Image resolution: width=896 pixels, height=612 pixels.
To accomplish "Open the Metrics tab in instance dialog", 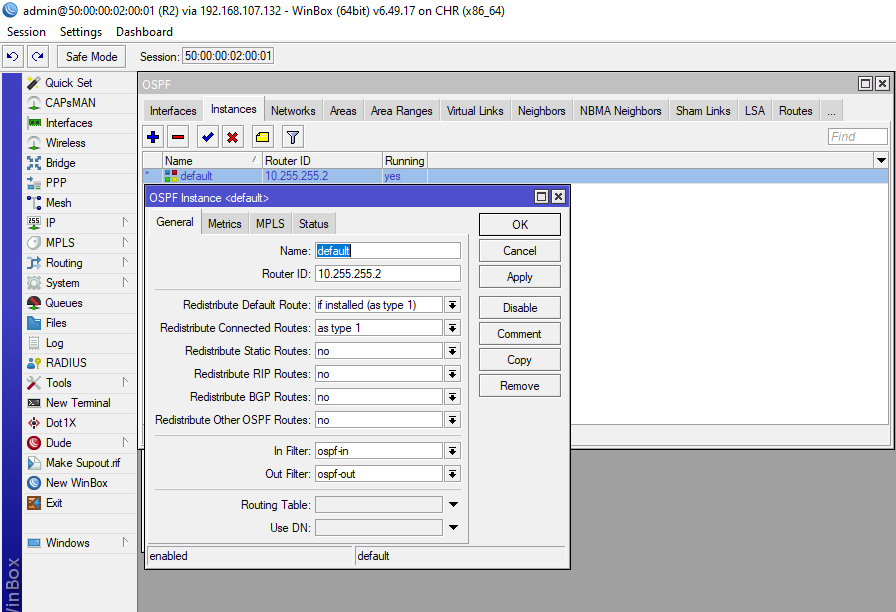I will (224, 222).
